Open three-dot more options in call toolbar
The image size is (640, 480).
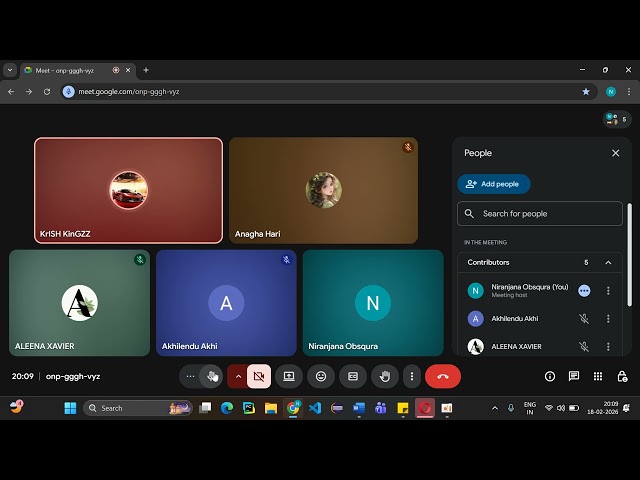(x=411, y=376)
